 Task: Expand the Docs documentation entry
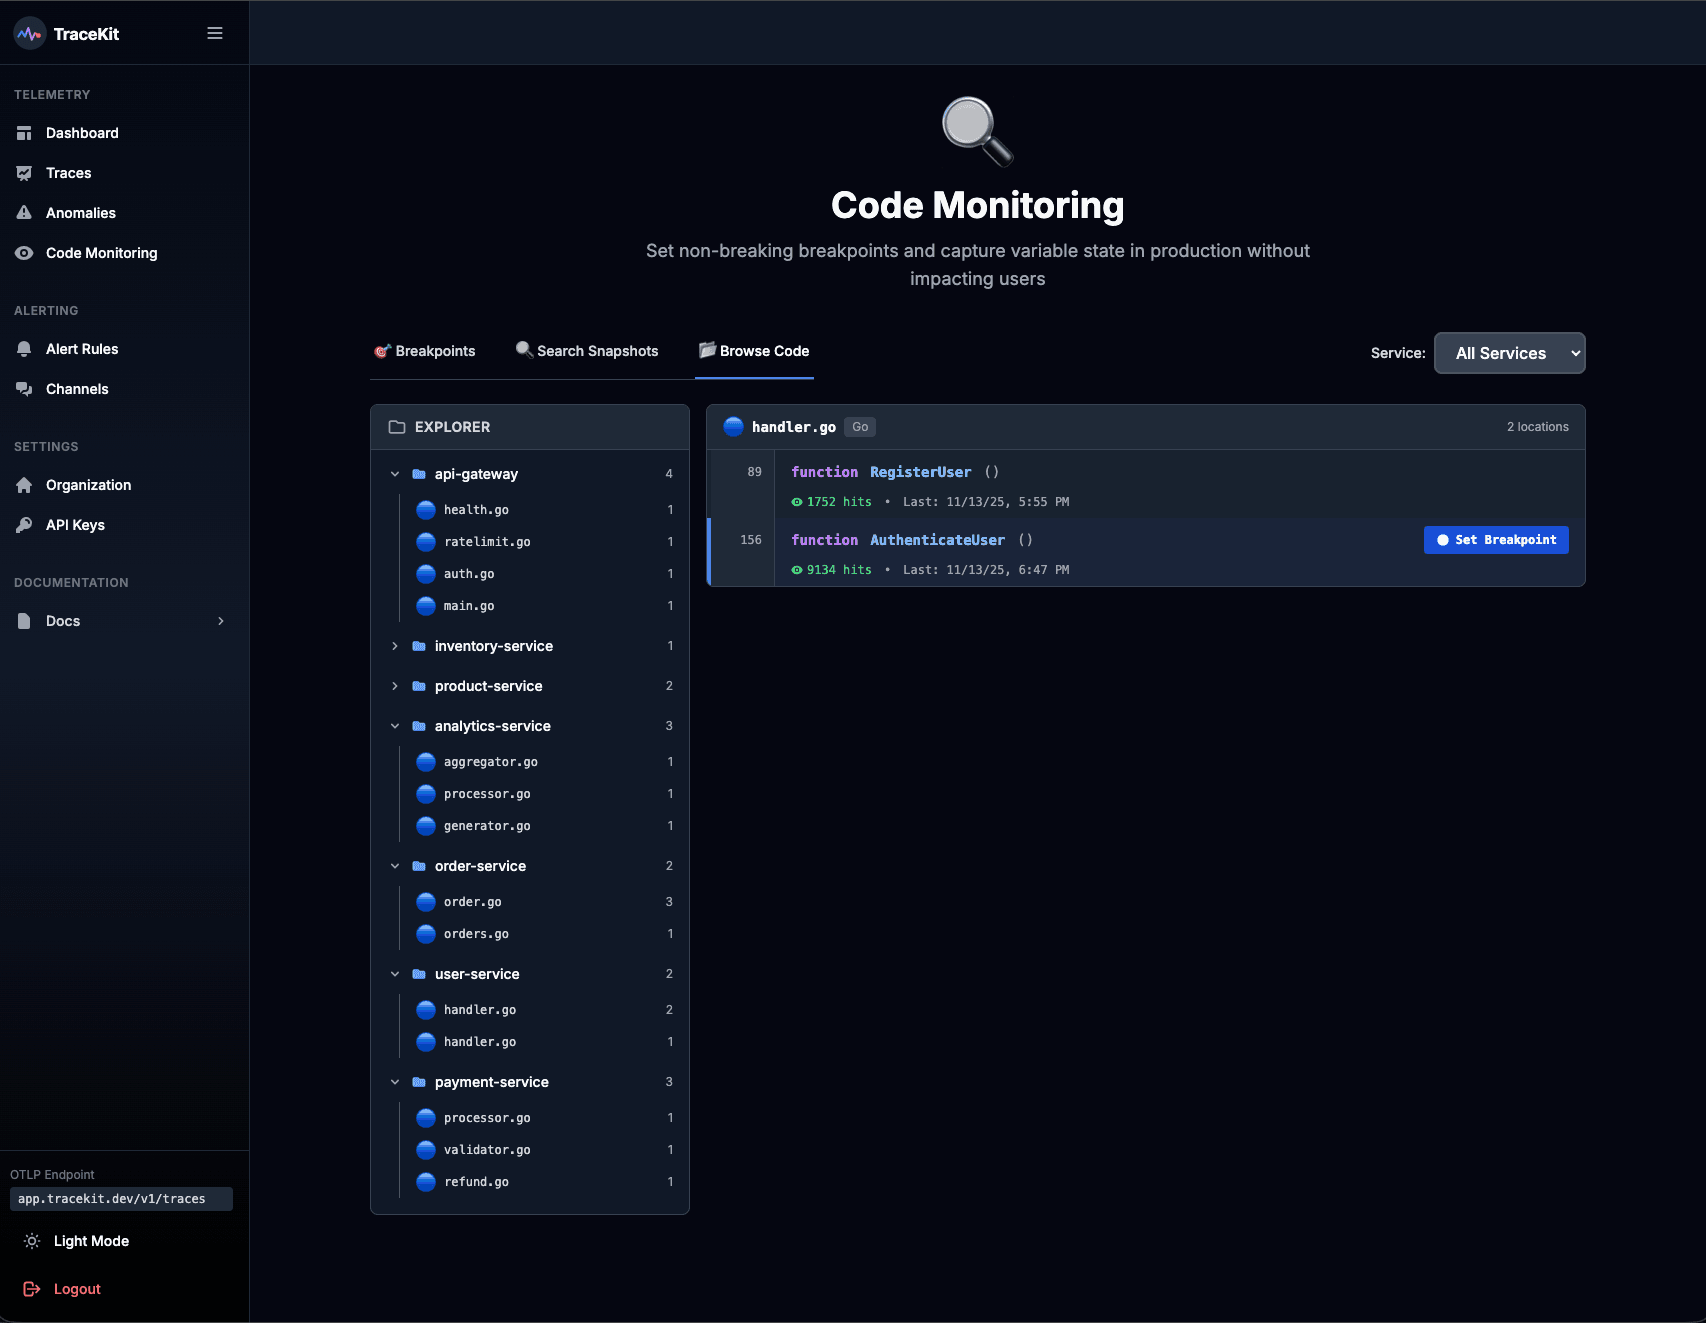(221, 620)
